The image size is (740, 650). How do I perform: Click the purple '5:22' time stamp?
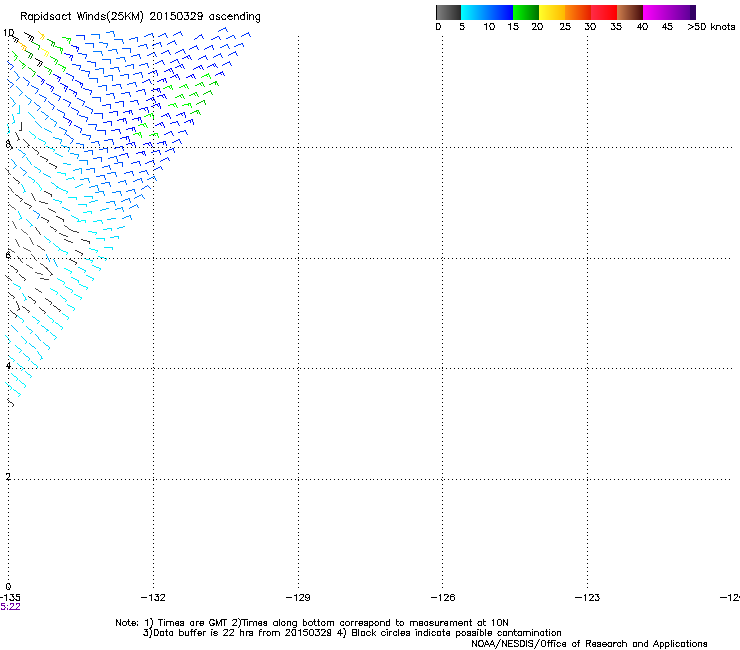pyautogui.click(x=10, y=607)
